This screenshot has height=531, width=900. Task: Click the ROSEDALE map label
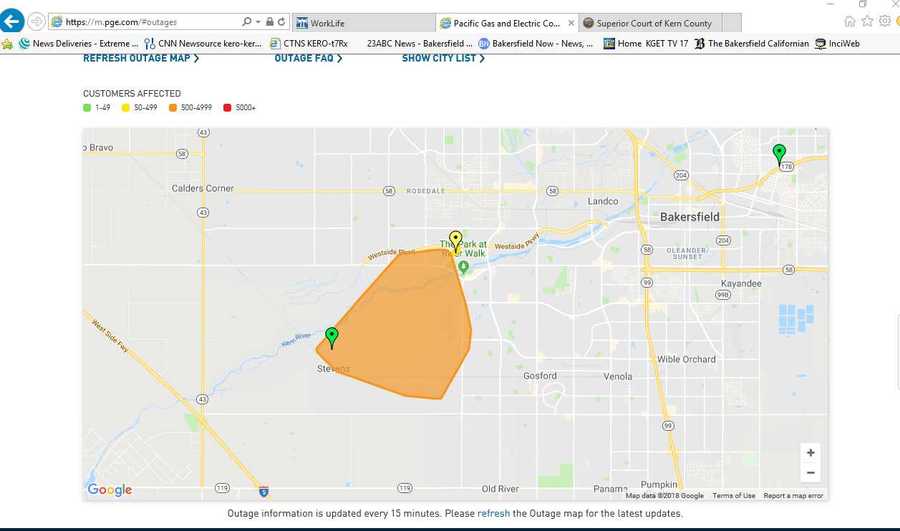[x=425, y=191]
